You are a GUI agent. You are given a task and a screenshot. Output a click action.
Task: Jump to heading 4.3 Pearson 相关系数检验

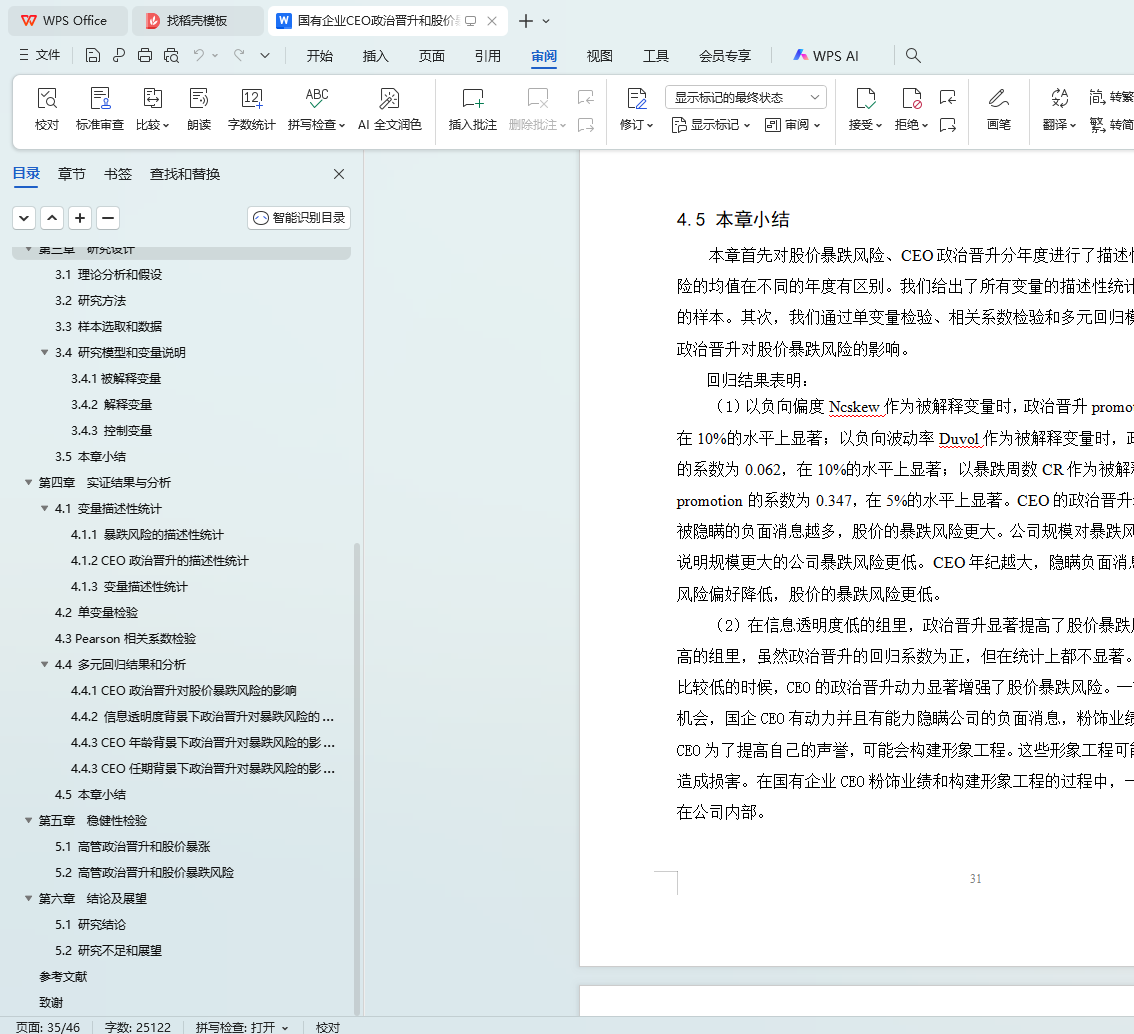(x=125, y=638)
